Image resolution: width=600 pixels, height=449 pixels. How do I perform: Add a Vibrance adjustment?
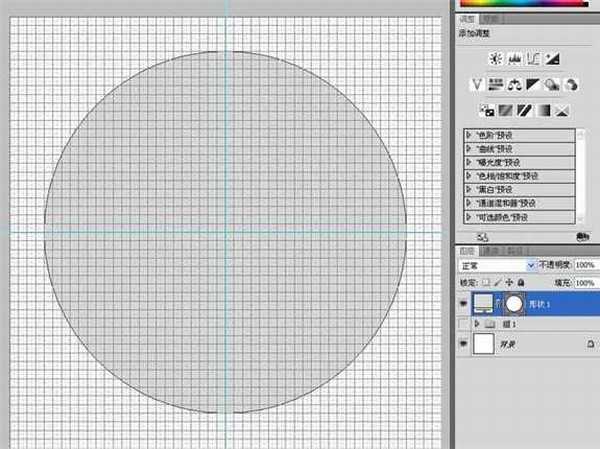(478, 85)
